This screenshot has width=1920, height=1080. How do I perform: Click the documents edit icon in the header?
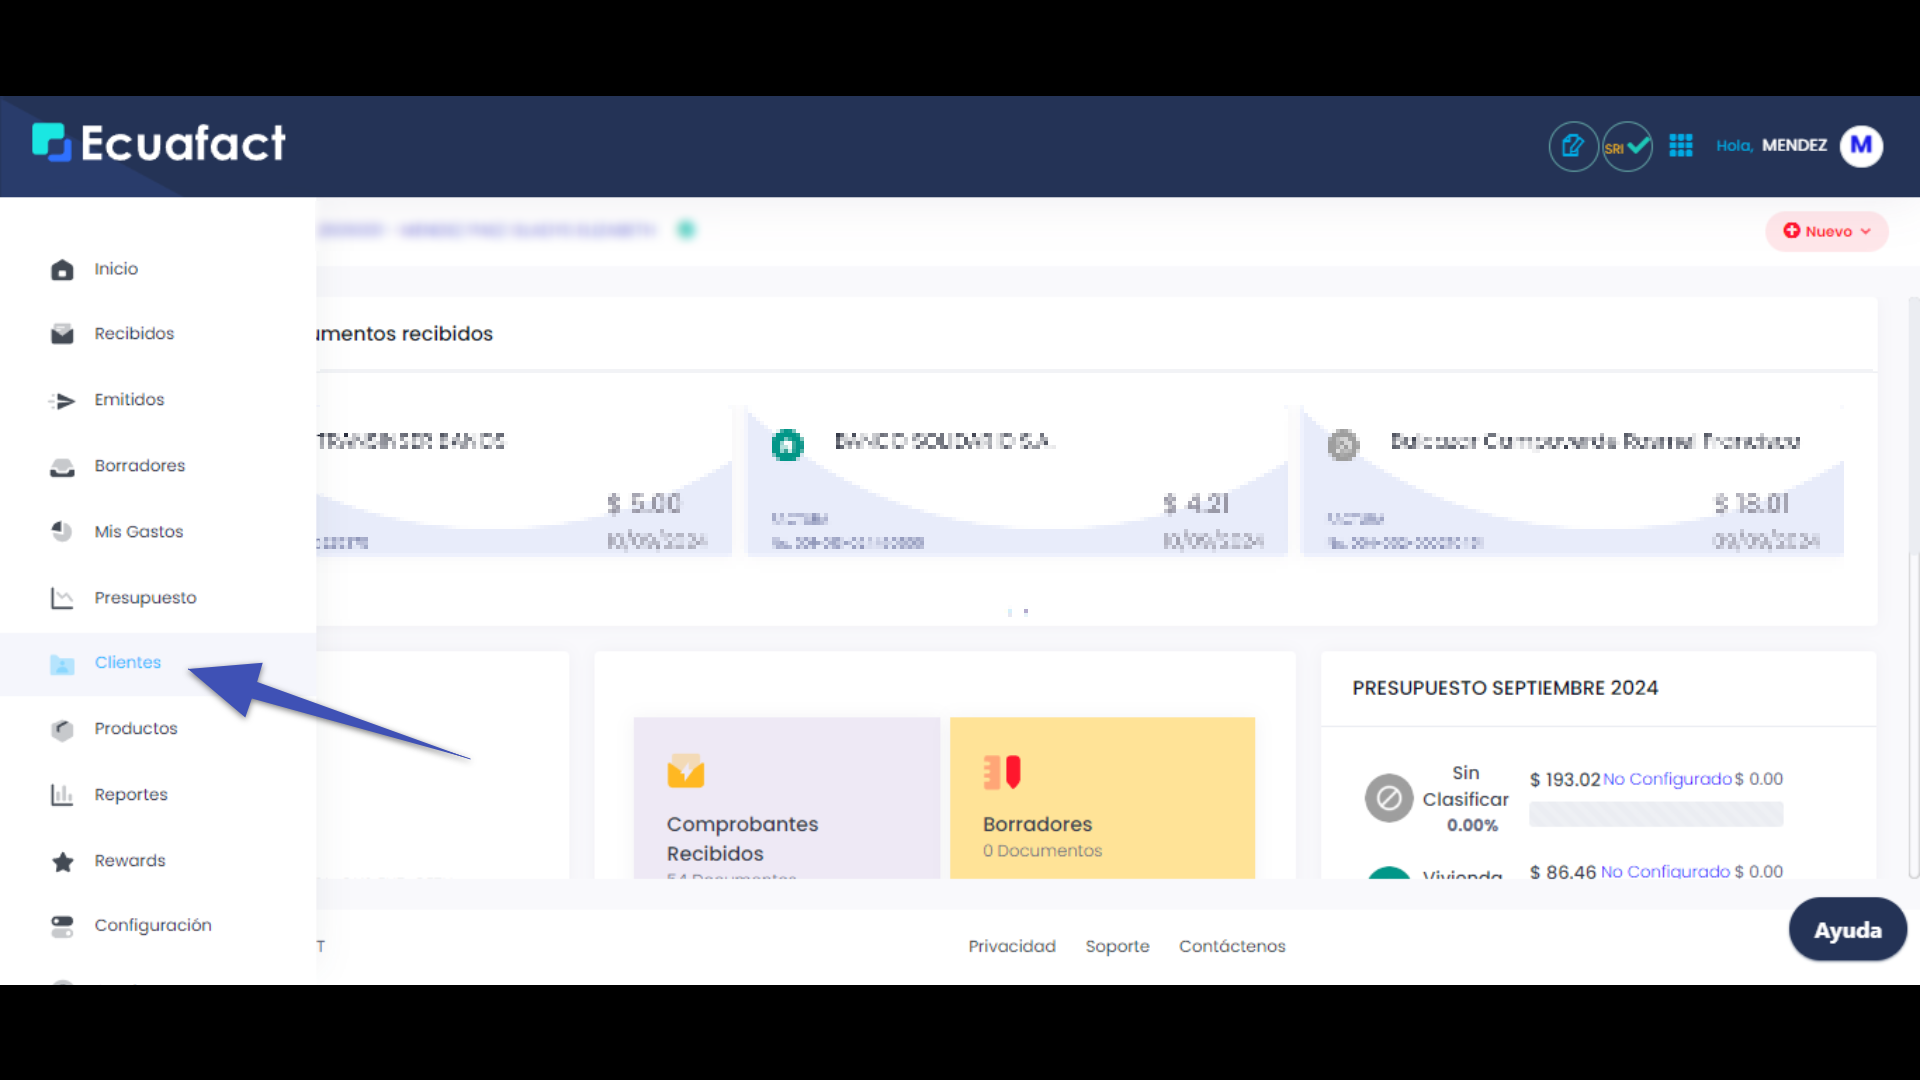pos(1573,146)
